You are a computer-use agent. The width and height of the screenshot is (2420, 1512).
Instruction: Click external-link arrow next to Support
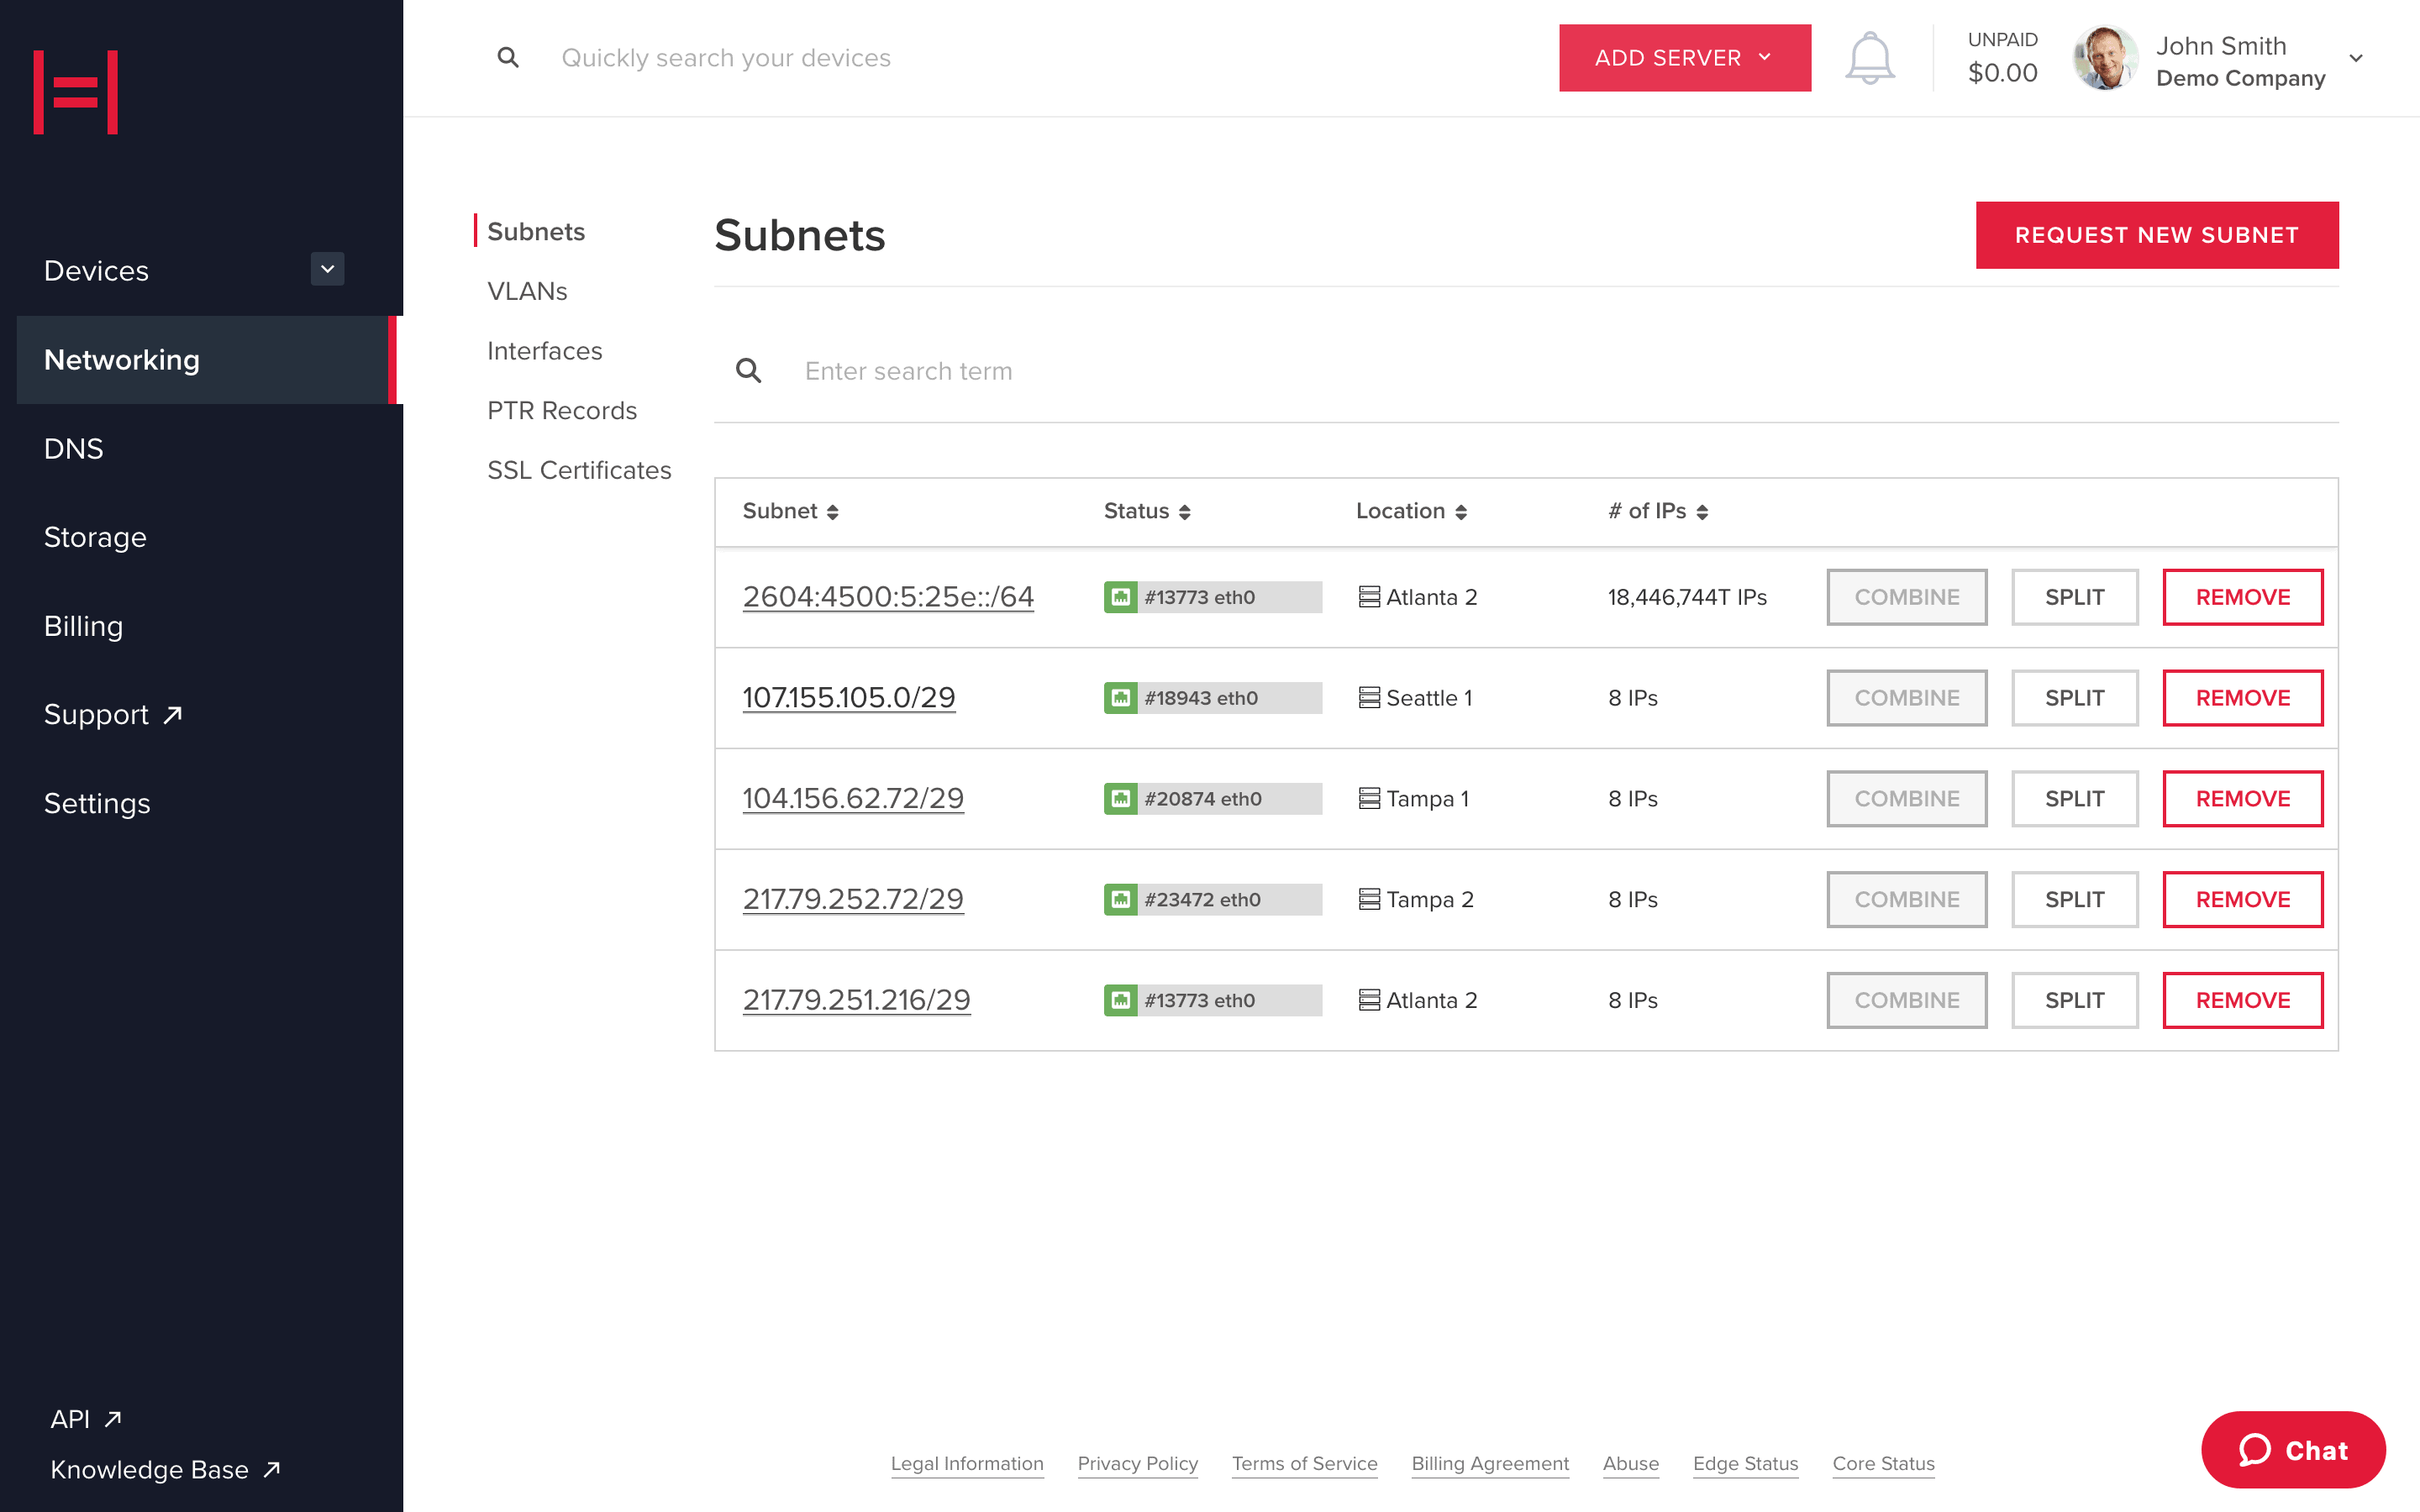173,714
